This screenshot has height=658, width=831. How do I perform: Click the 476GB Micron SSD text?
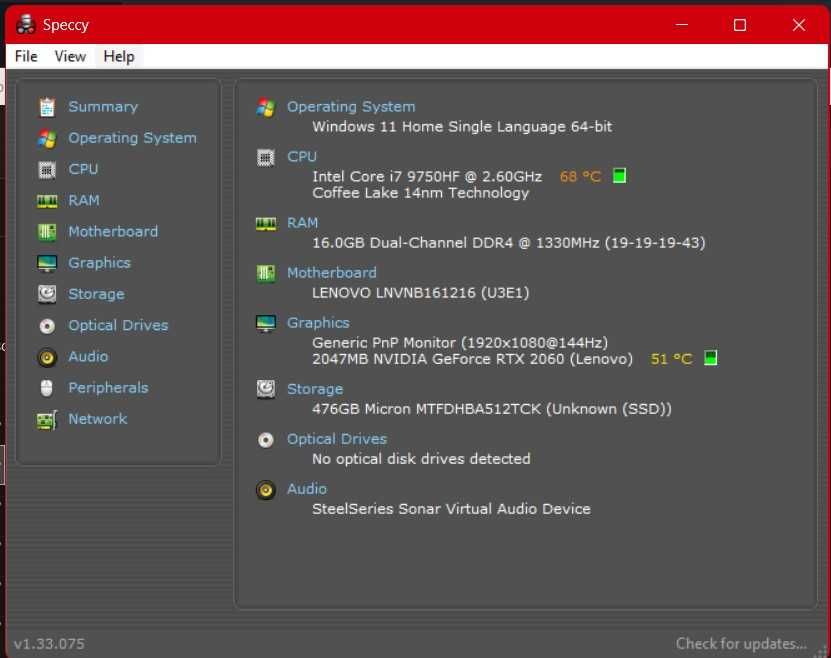[491, 409]
